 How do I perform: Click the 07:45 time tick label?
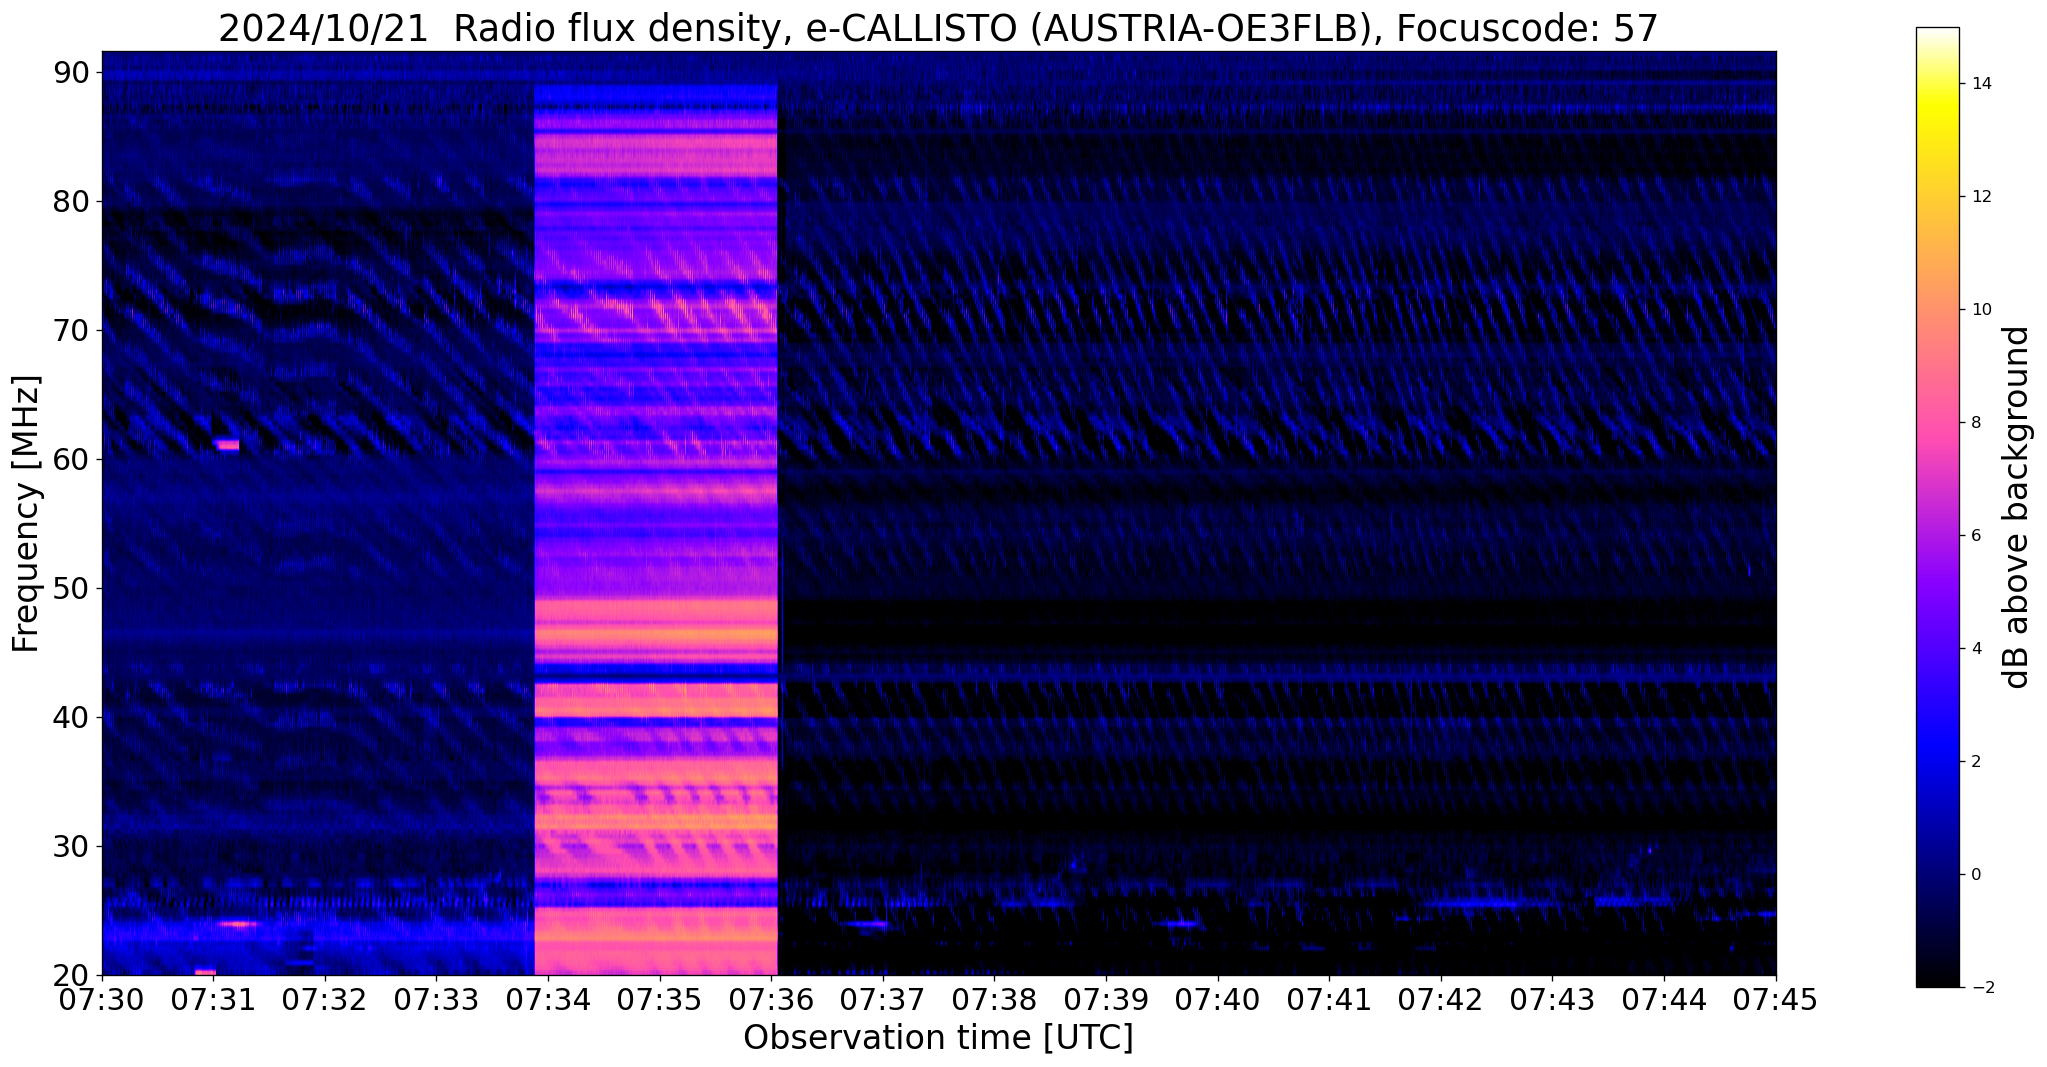[x=1776, y=998]
